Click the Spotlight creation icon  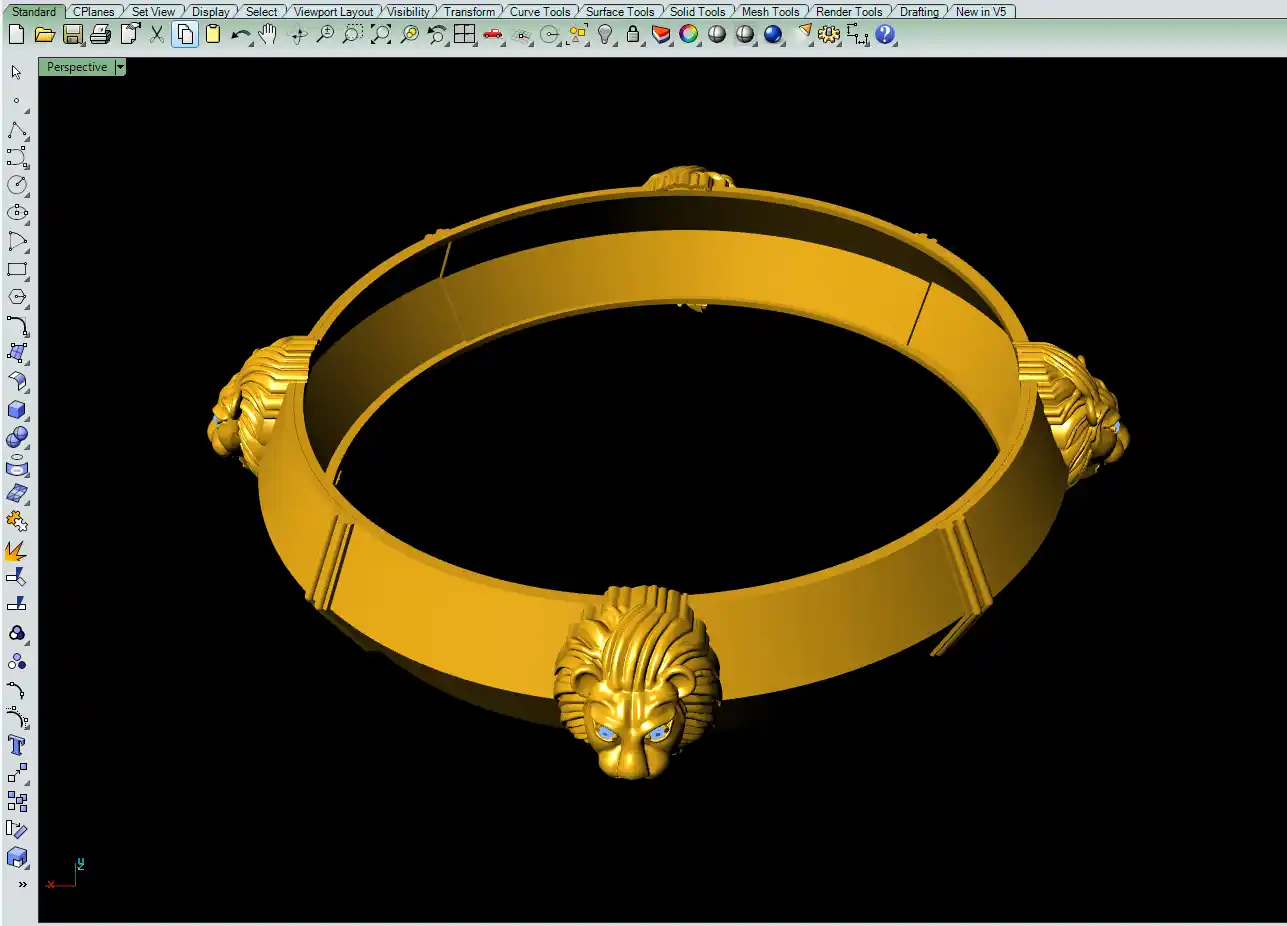pyautogui.click(x=802, y=34)
